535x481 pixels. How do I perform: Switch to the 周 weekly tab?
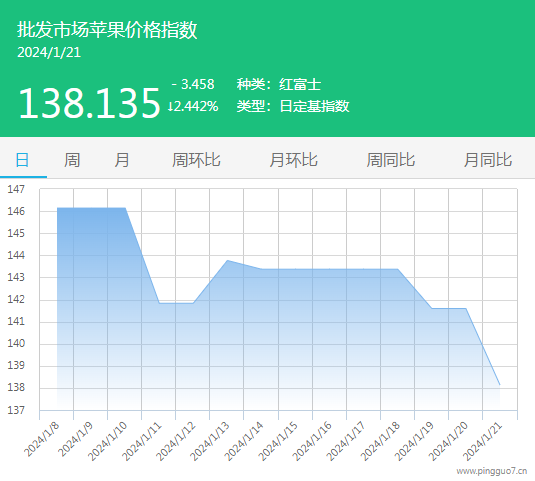coord(72,160)
